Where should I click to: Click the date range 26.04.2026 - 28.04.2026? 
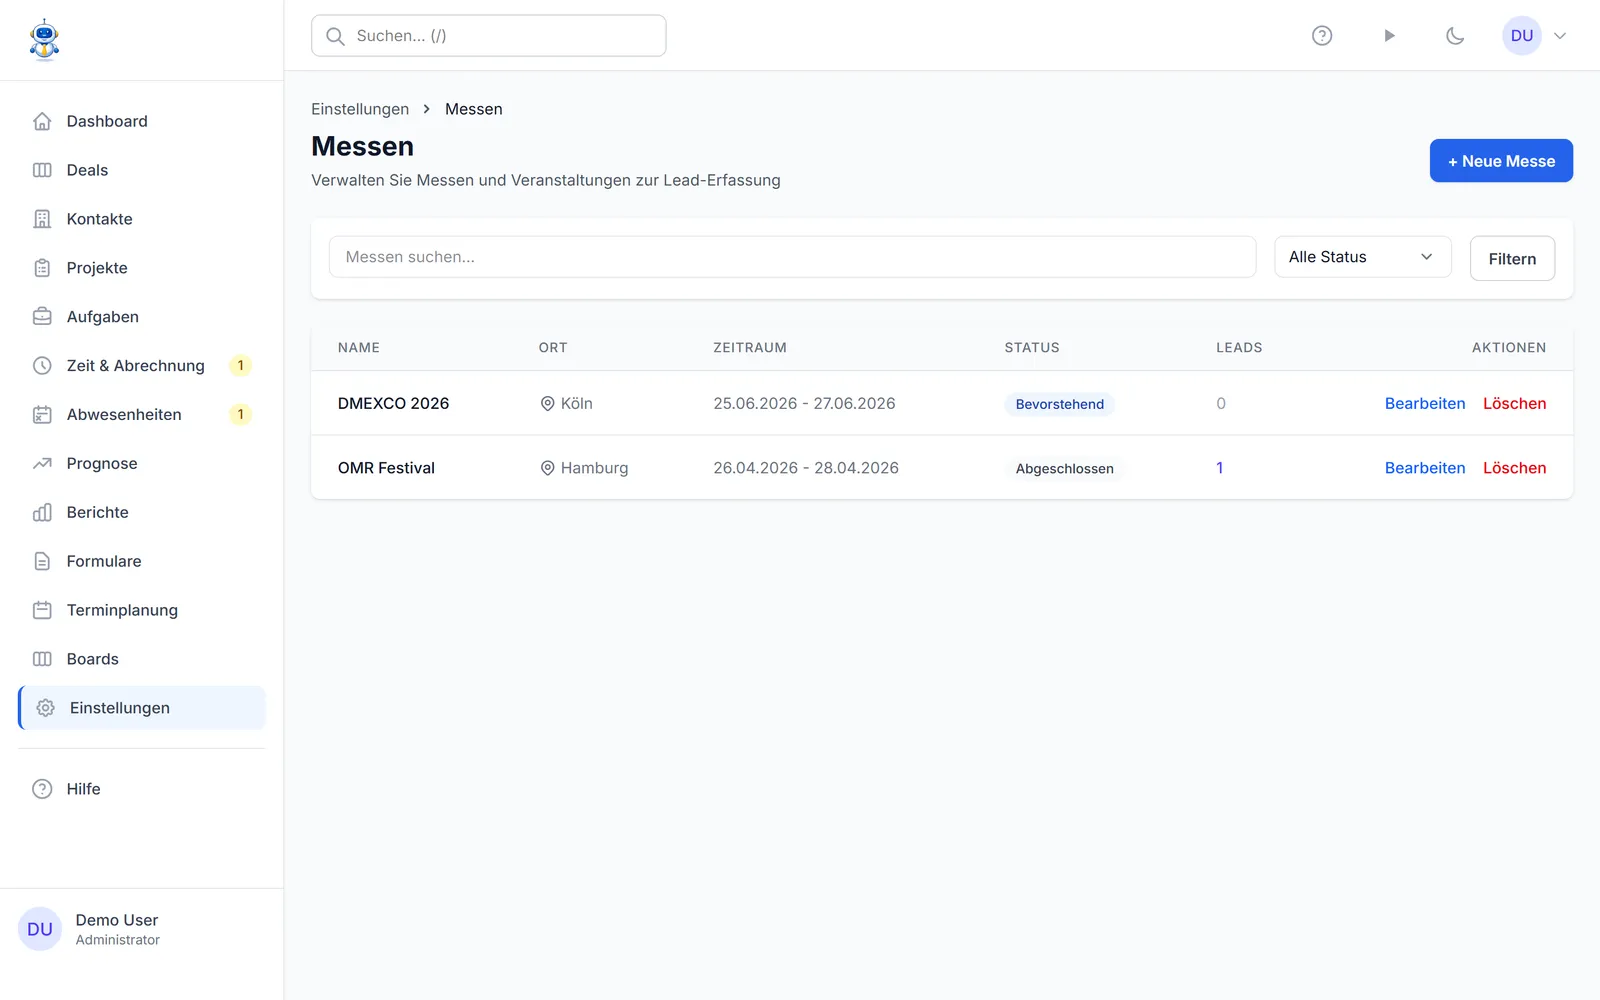pyautogui.click(x=806, y=468)
